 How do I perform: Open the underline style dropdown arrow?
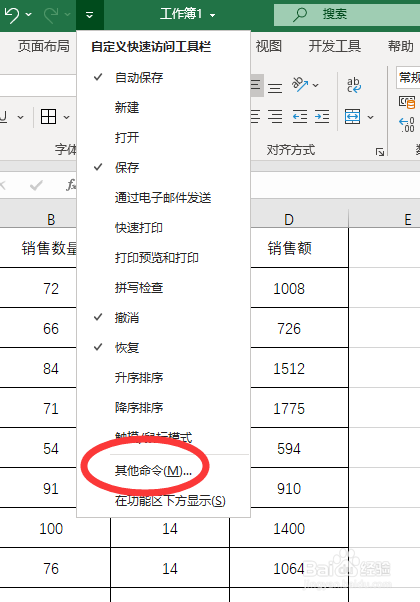click(x=20, y=117)
